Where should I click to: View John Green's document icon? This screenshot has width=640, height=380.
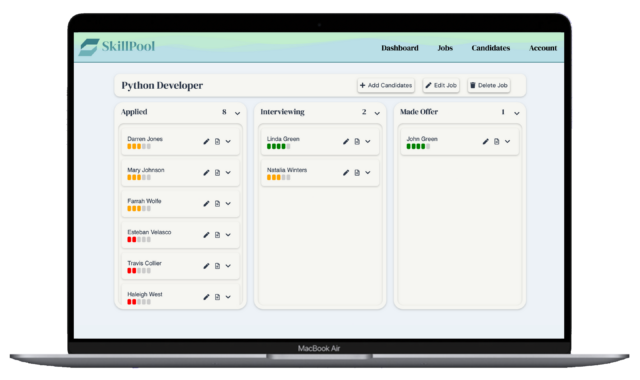point(497,142)
